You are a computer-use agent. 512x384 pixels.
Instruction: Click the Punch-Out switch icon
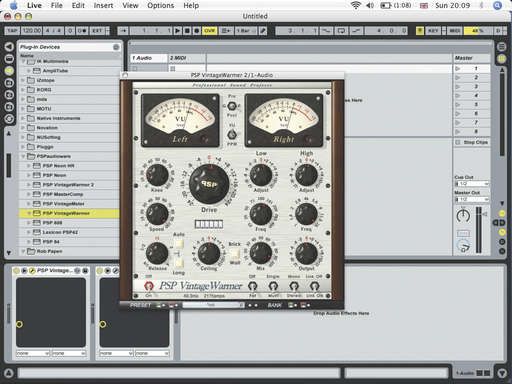(x=356, y=31)
